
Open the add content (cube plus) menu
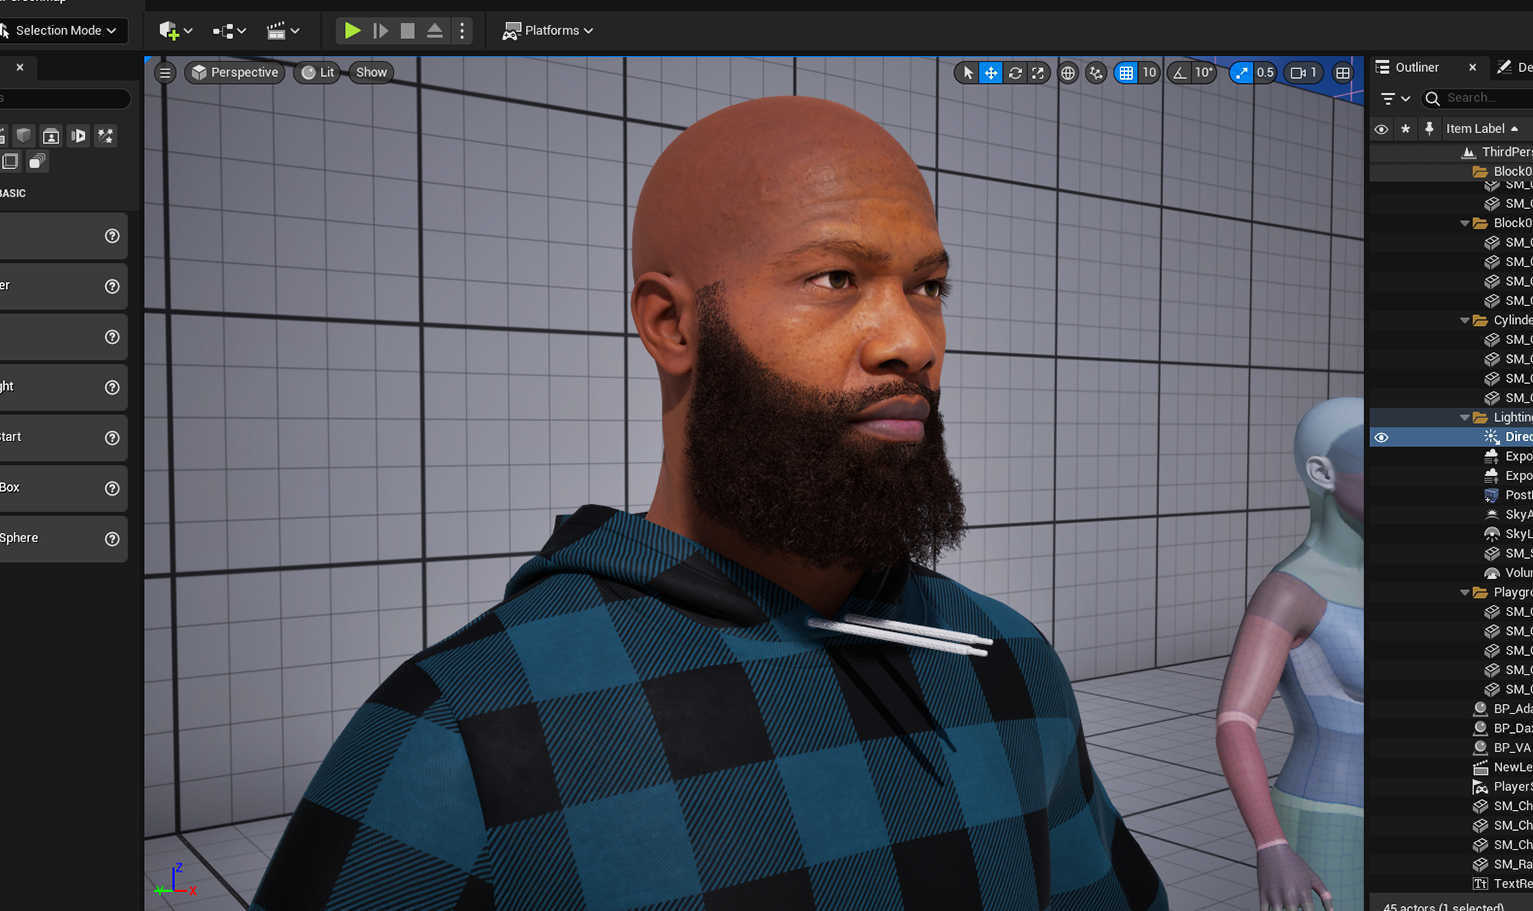coord(176,31)
